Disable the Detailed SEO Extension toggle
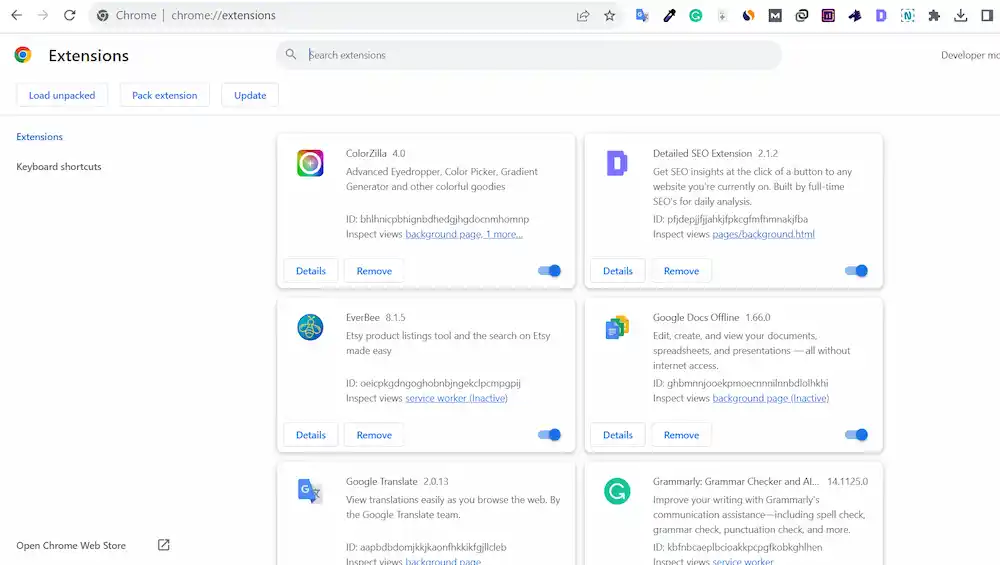Image resolution: width=1000 pixels, height=565 pixels. pyautogui.click(x=856, y=271)
